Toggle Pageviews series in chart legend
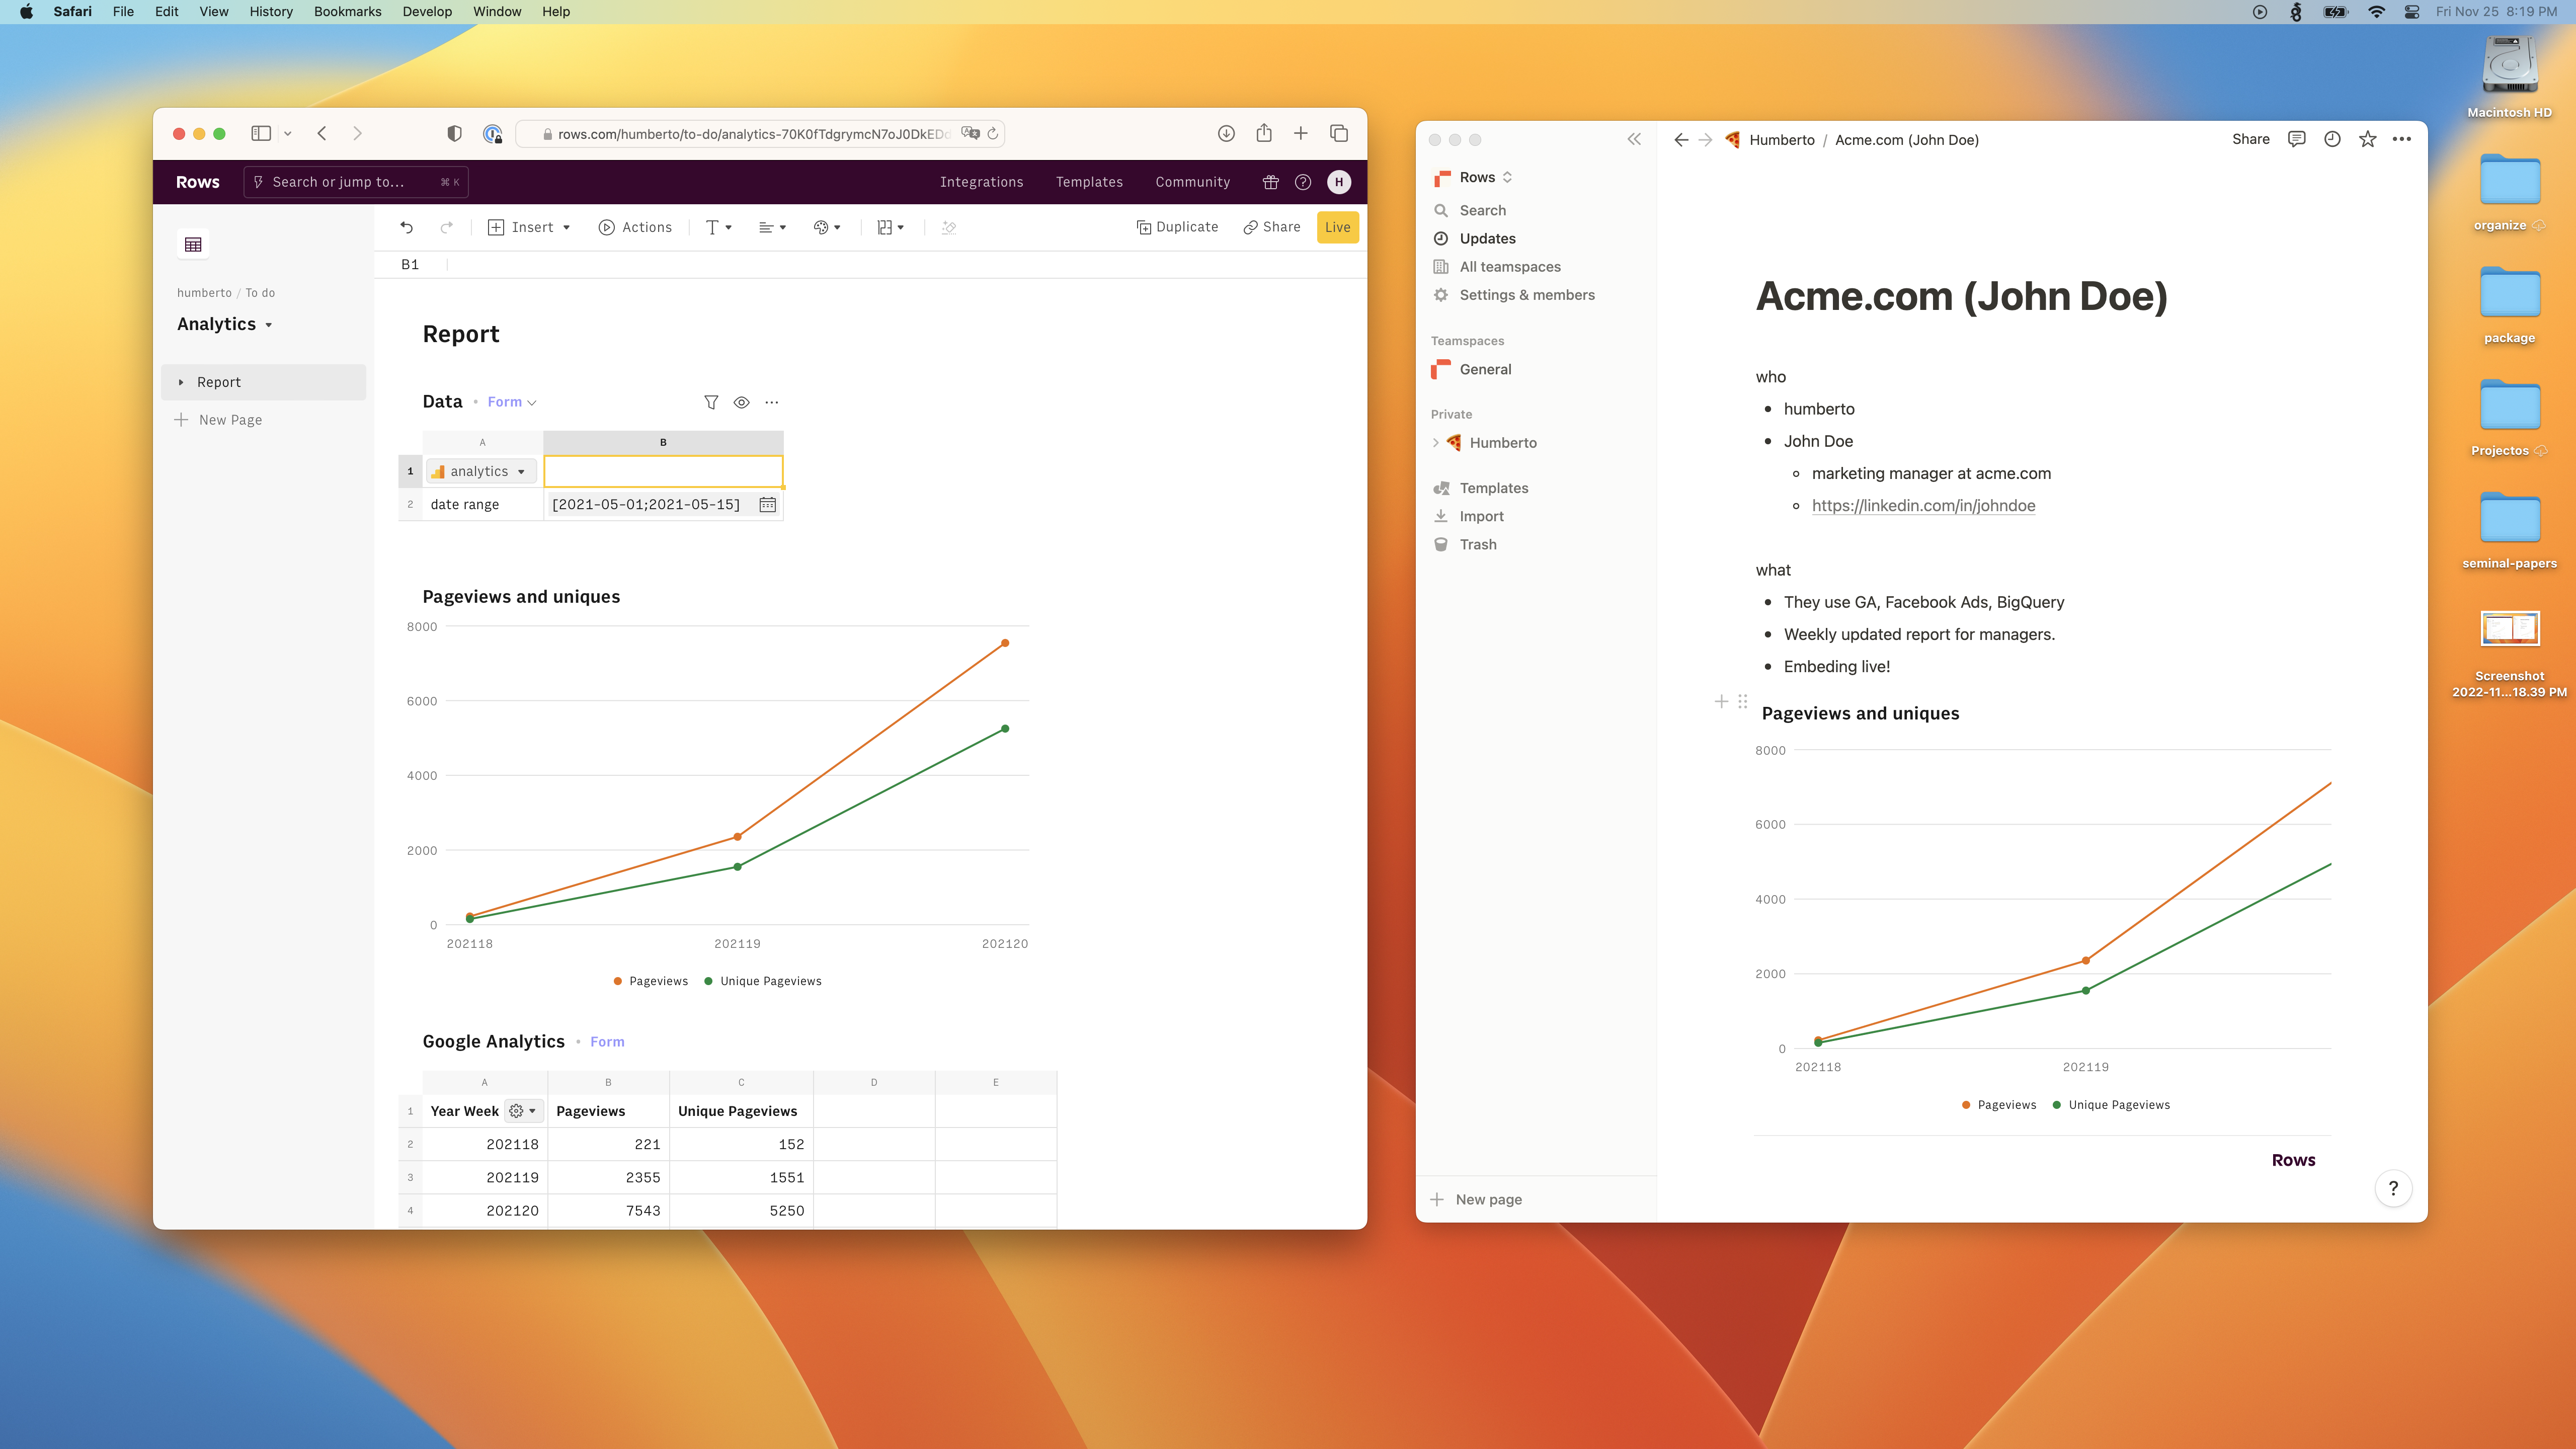Screen dimensions: 2576x1449 click(651, 981)
